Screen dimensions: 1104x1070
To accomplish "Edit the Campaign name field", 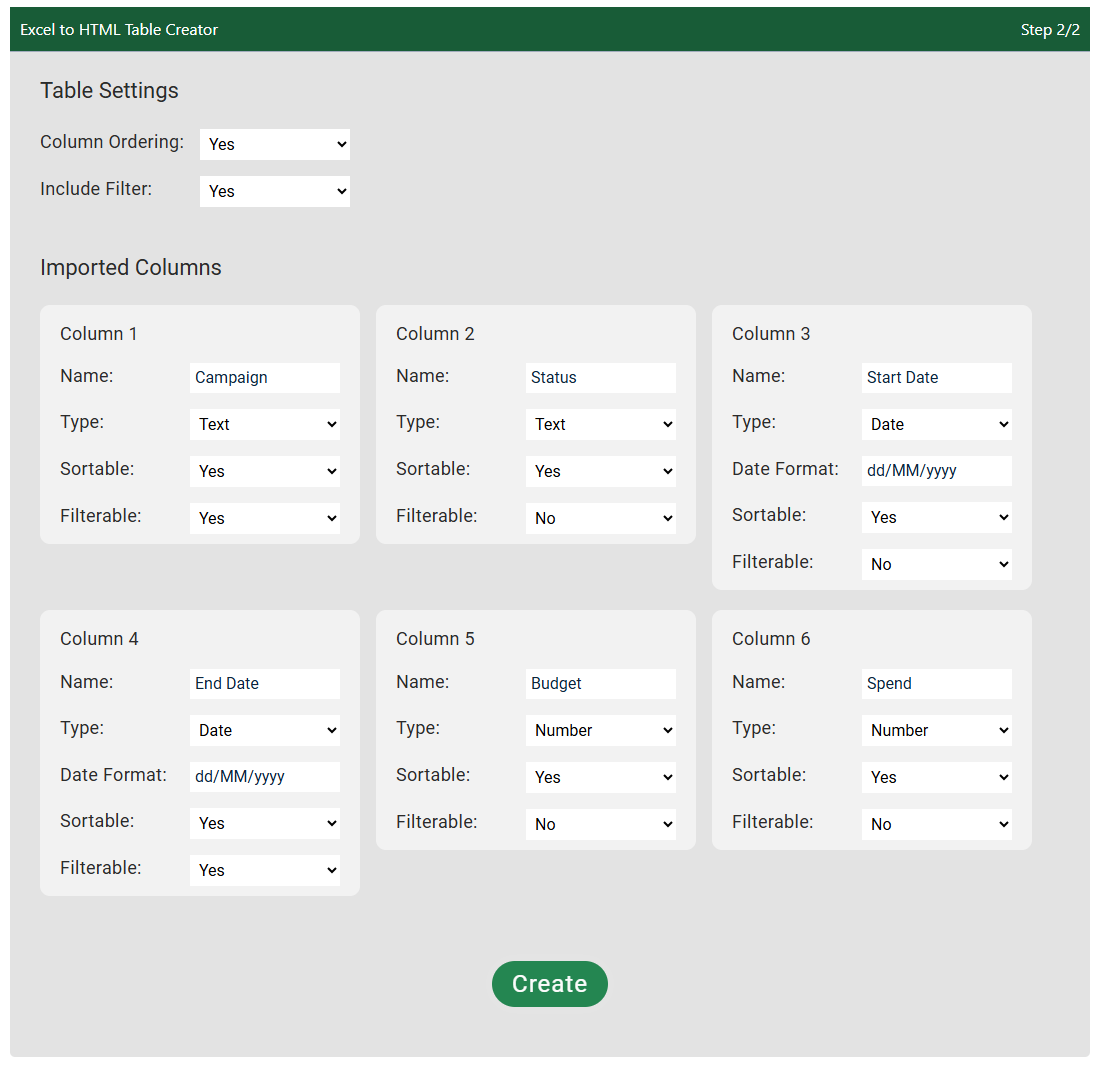I will tap(264, 378).
